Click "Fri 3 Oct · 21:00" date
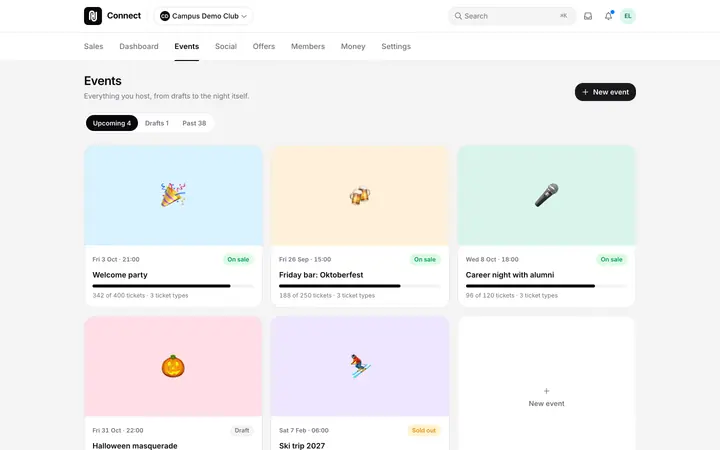 tap(116, 259)
